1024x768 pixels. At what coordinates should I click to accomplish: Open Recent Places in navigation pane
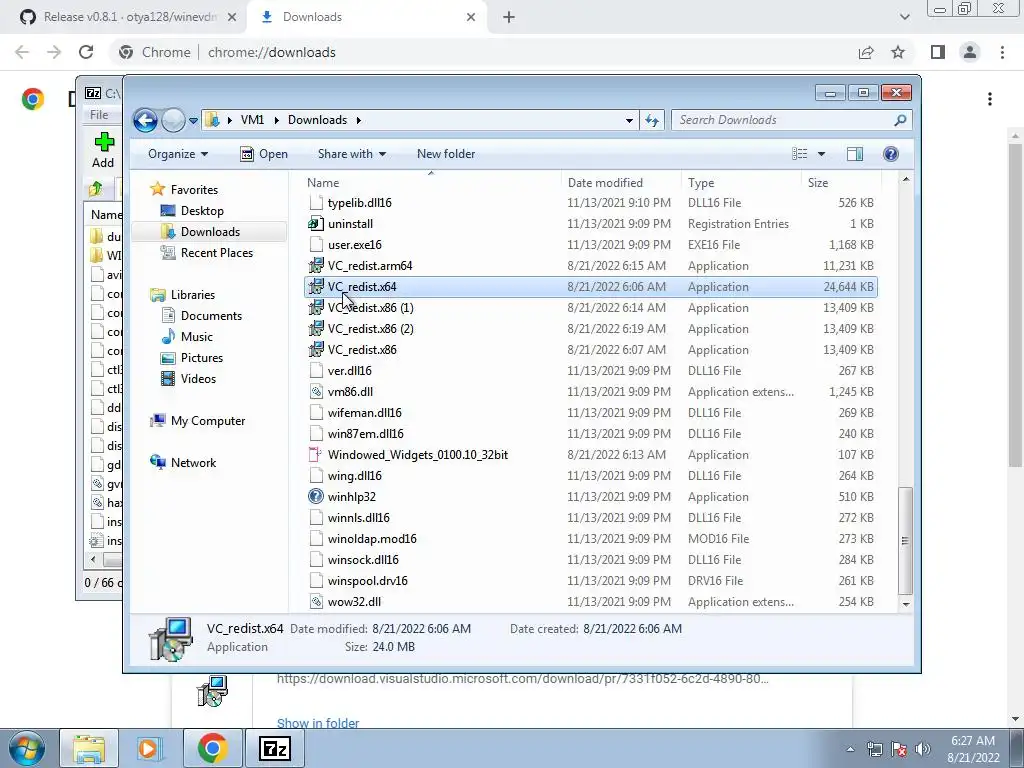tap(216, 253)
